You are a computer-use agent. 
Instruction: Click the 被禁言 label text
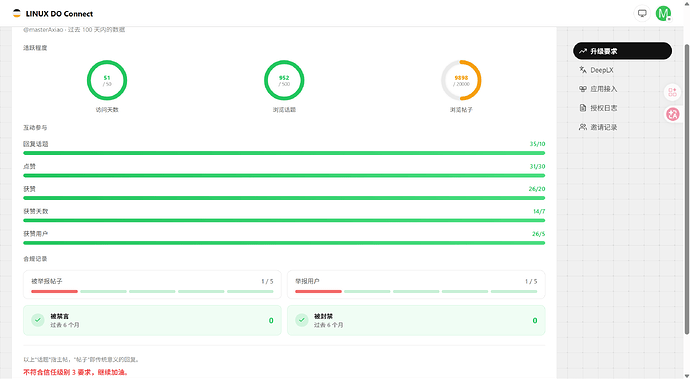click(x=59, y=316)
